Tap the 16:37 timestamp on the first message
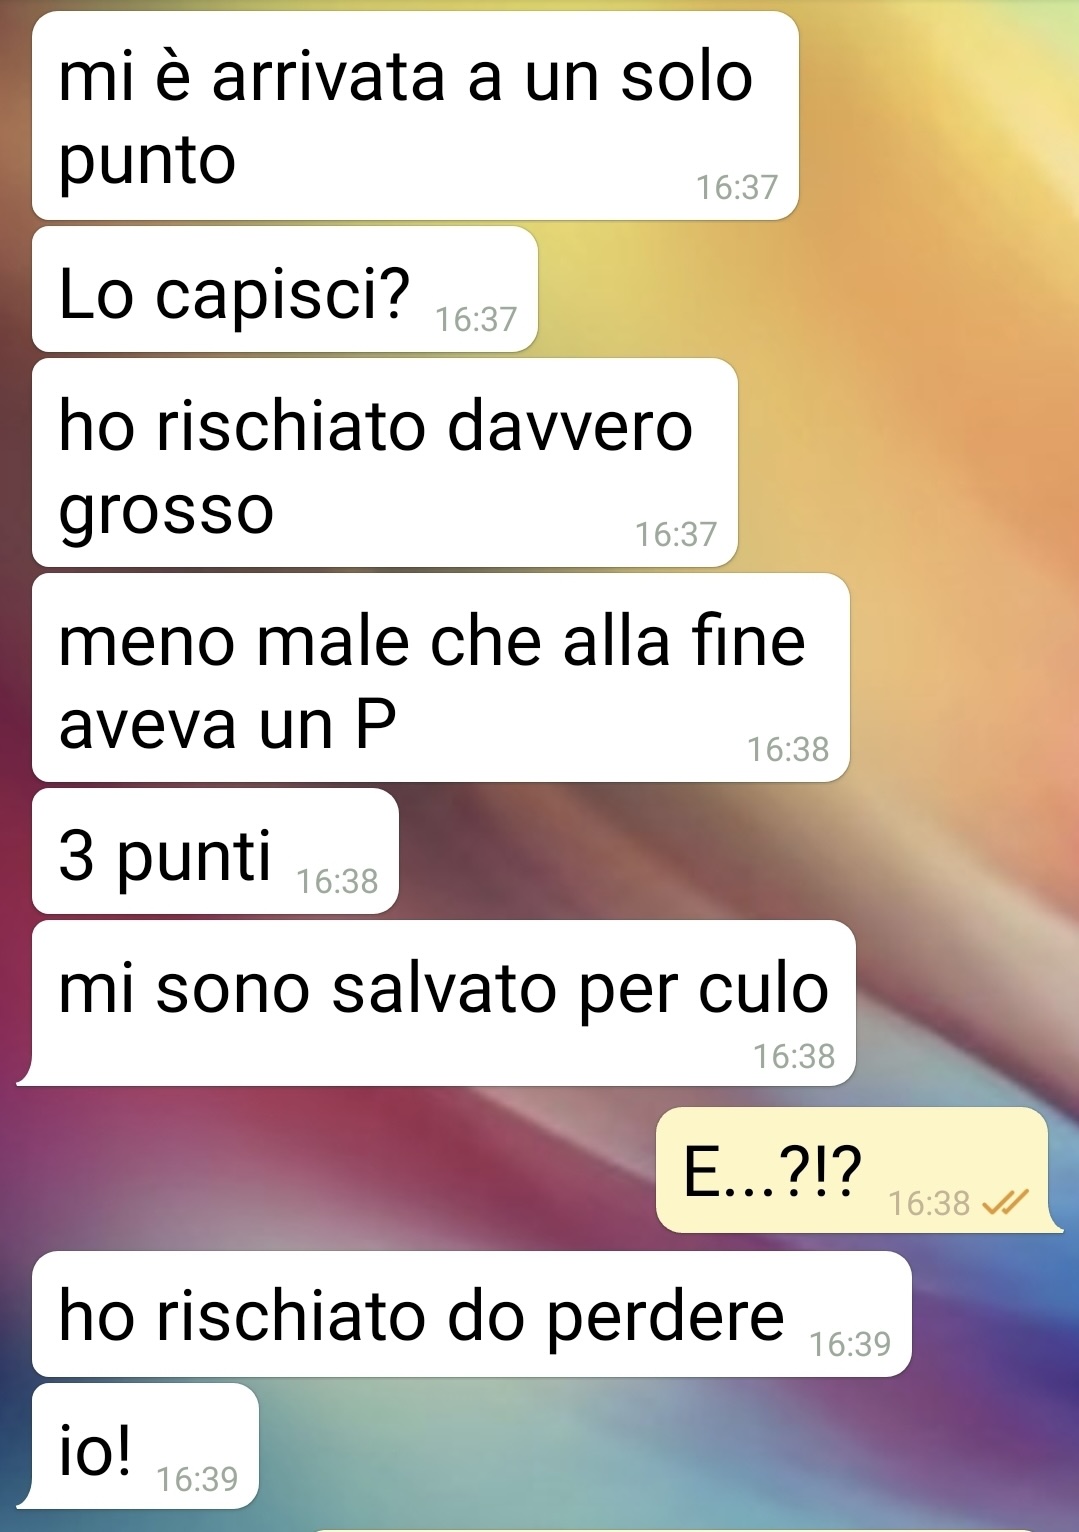The image size is (1079, 1532). pyautogui.click(x=737, y=187)
